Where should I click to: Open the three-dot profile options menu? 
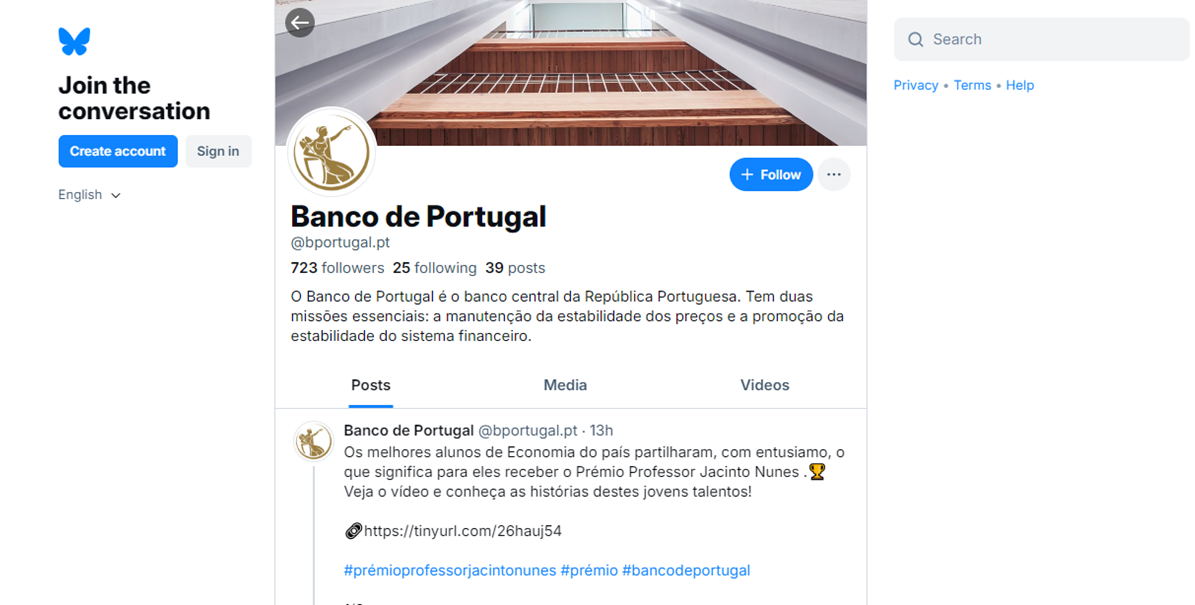[x=834, y=174]
